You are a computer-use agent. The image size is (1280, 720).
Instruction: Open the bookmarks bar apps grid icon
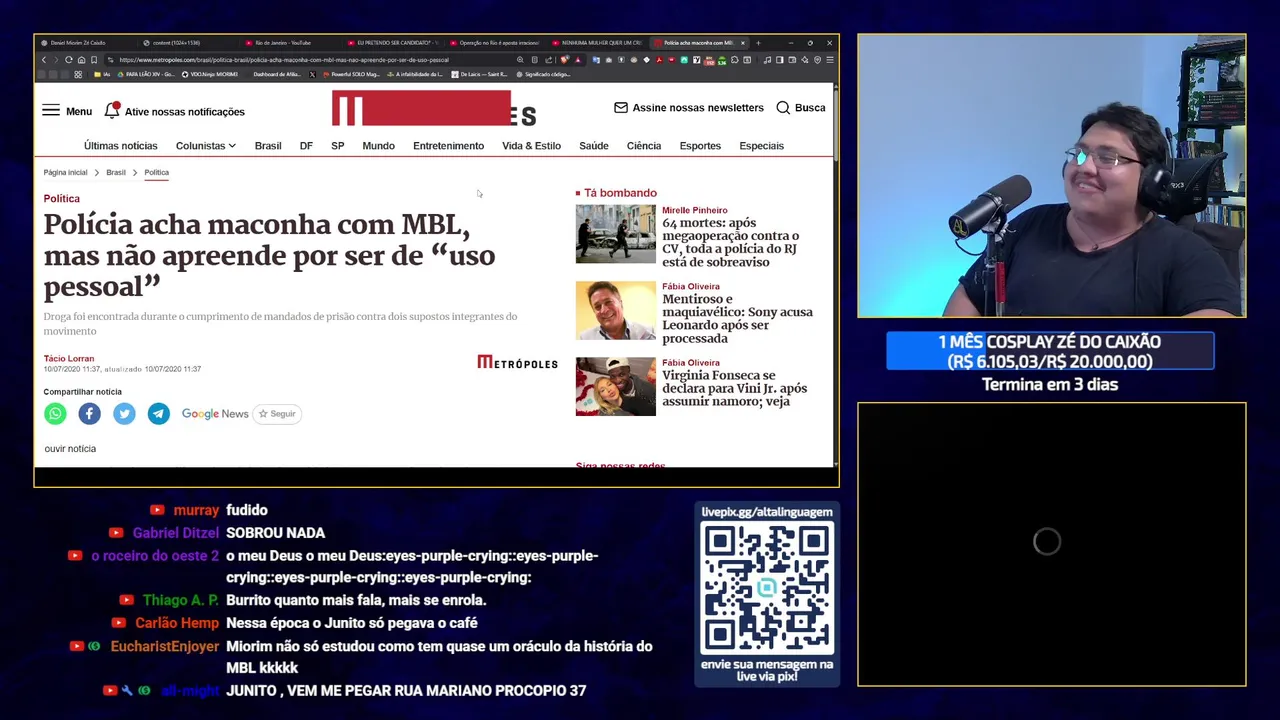78,74
